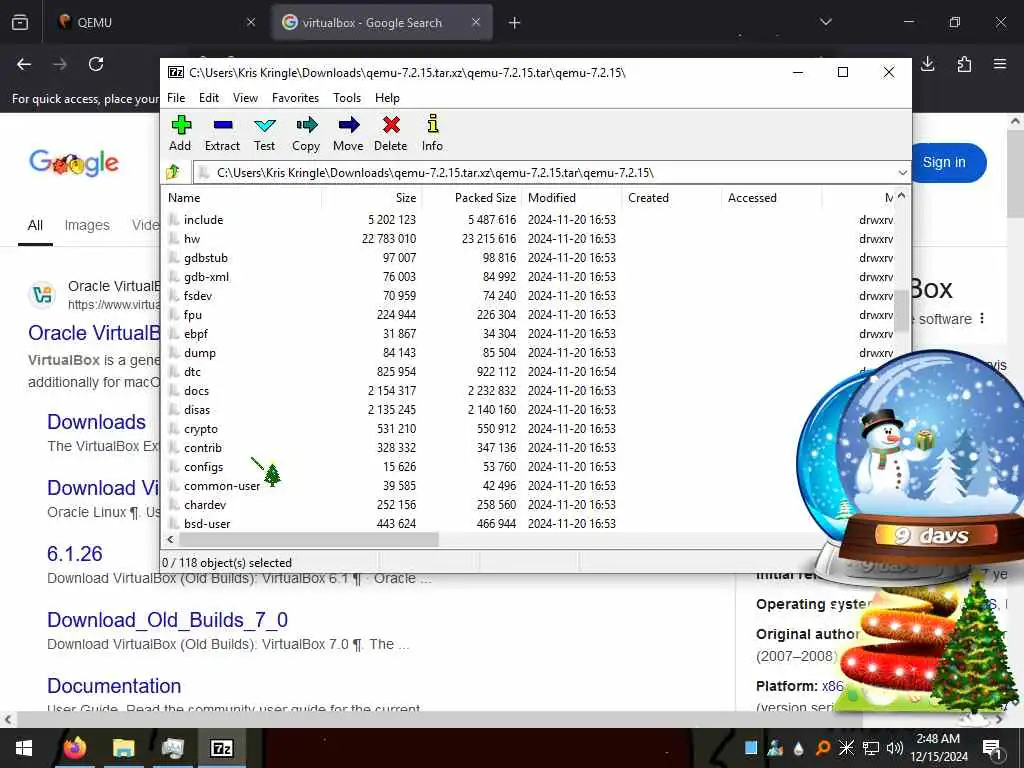Select the gdbstub folder row
Viewport: 1024px width, 768px height.
529,258
